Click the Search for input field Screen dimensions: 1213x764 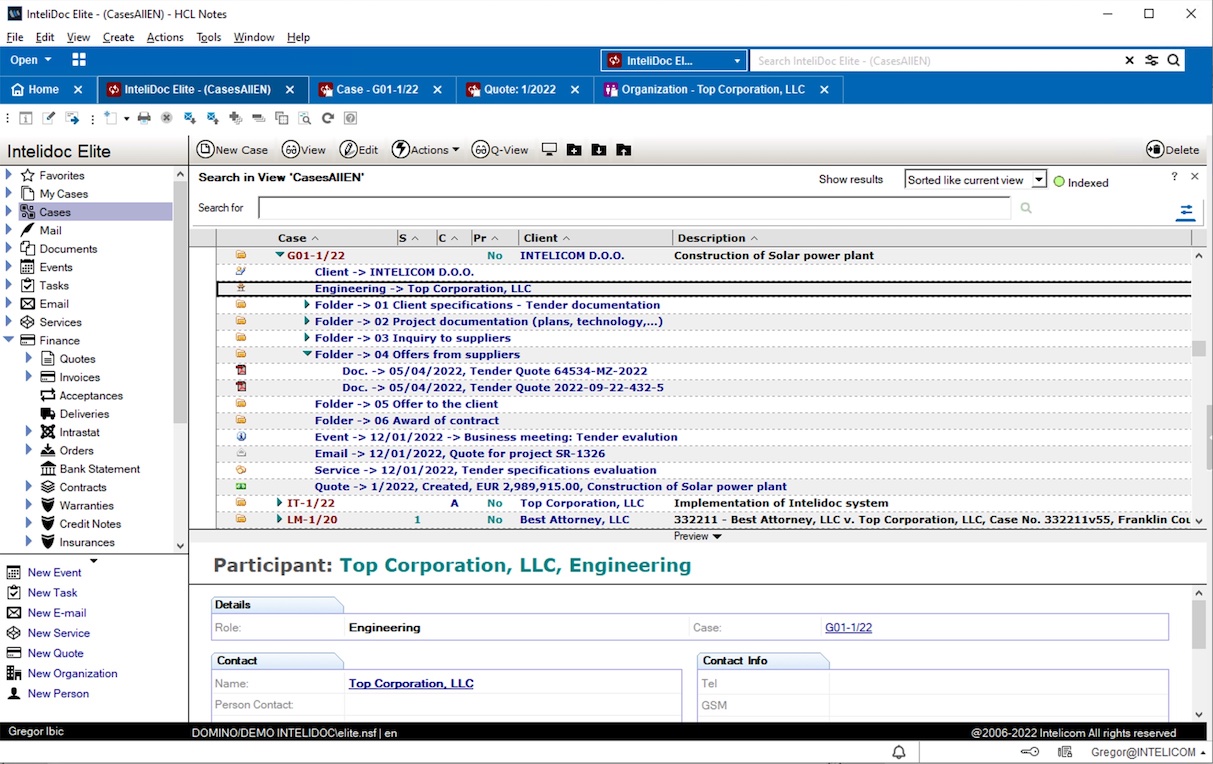click(x=635, y=208)
